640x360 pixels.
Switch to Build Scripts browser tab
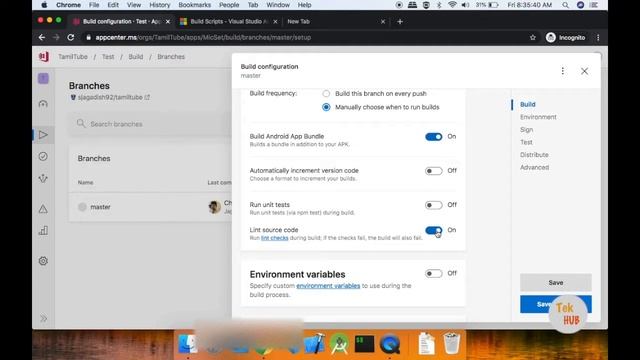point(228,22)
